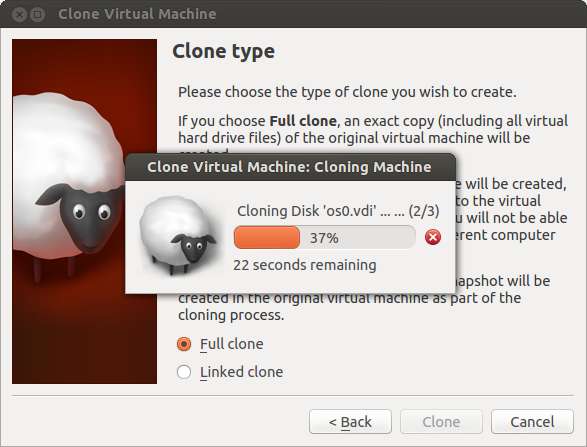Cancel cloning with the red X icon

pos(433,237)
